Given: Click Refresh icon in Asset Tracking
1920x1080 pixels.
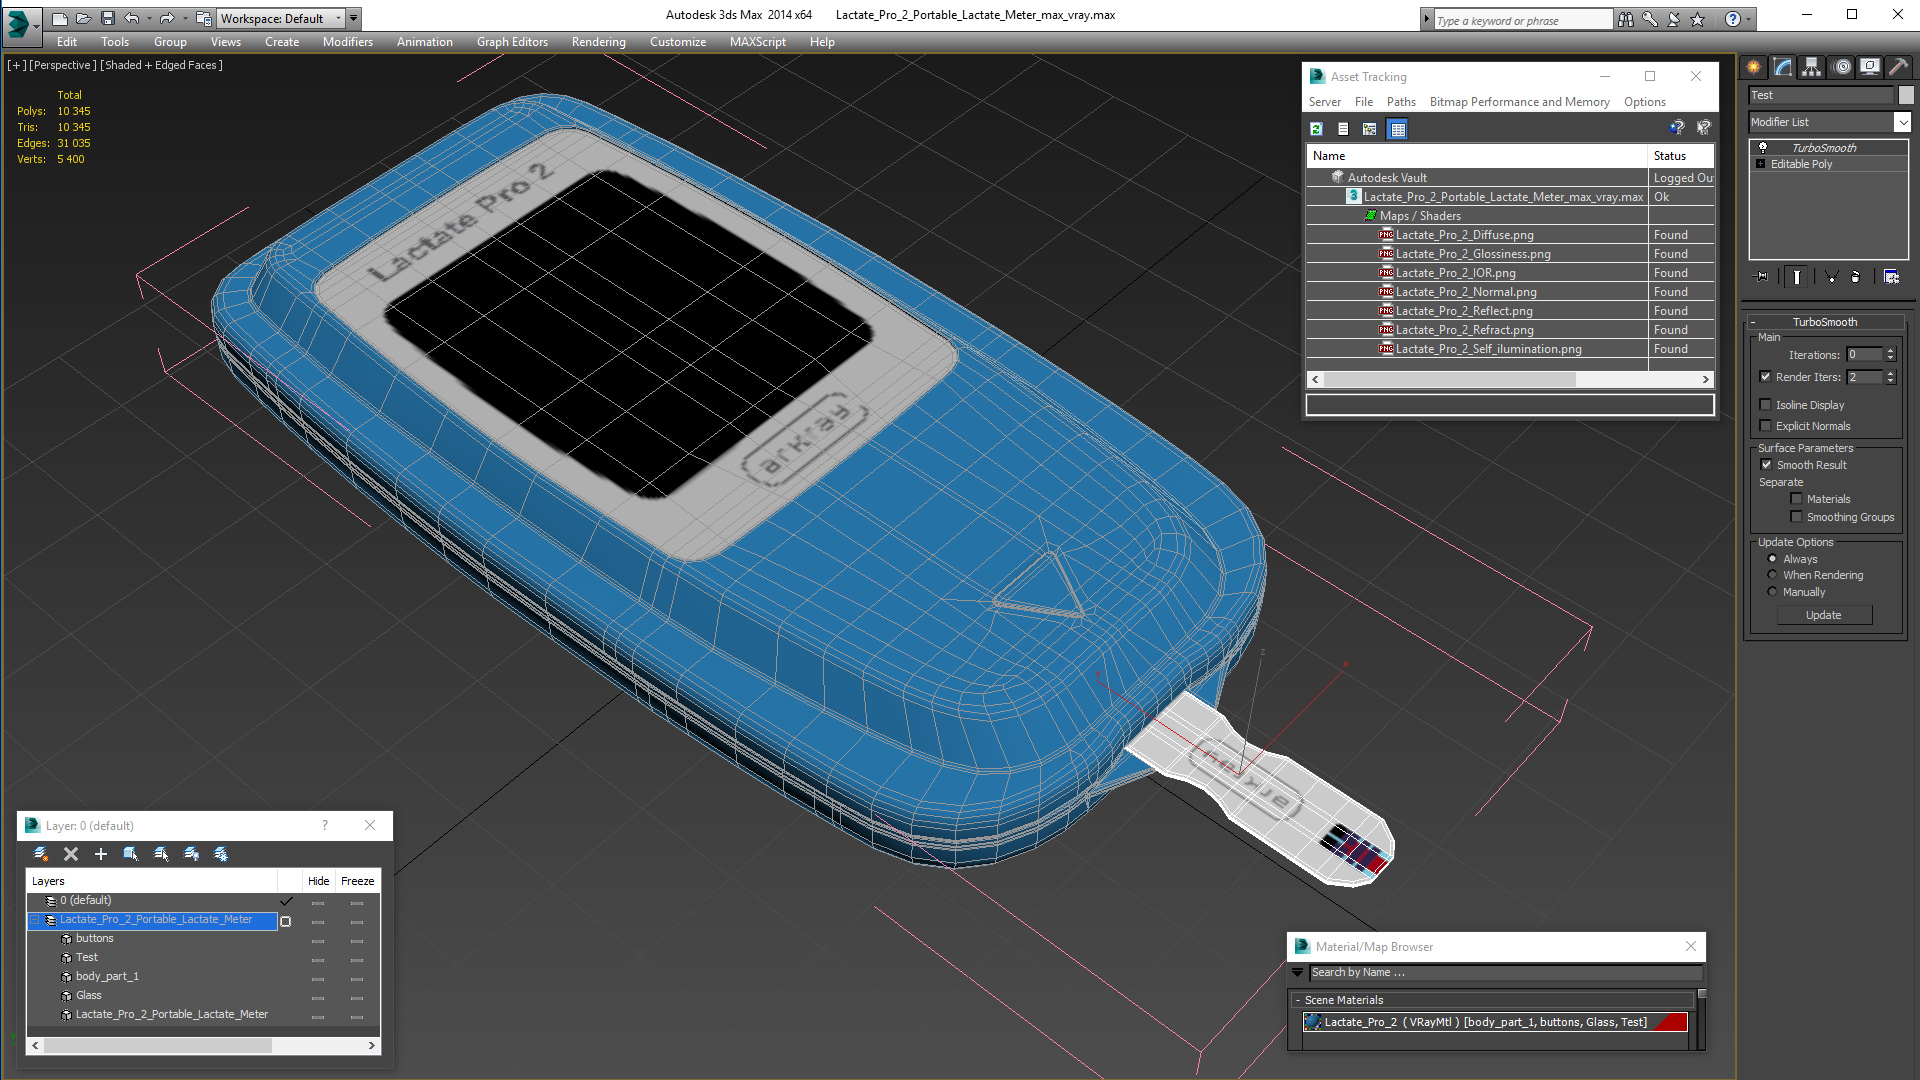Looking at the screenshot, I should pyautogui.click(x=1317, y=129).
